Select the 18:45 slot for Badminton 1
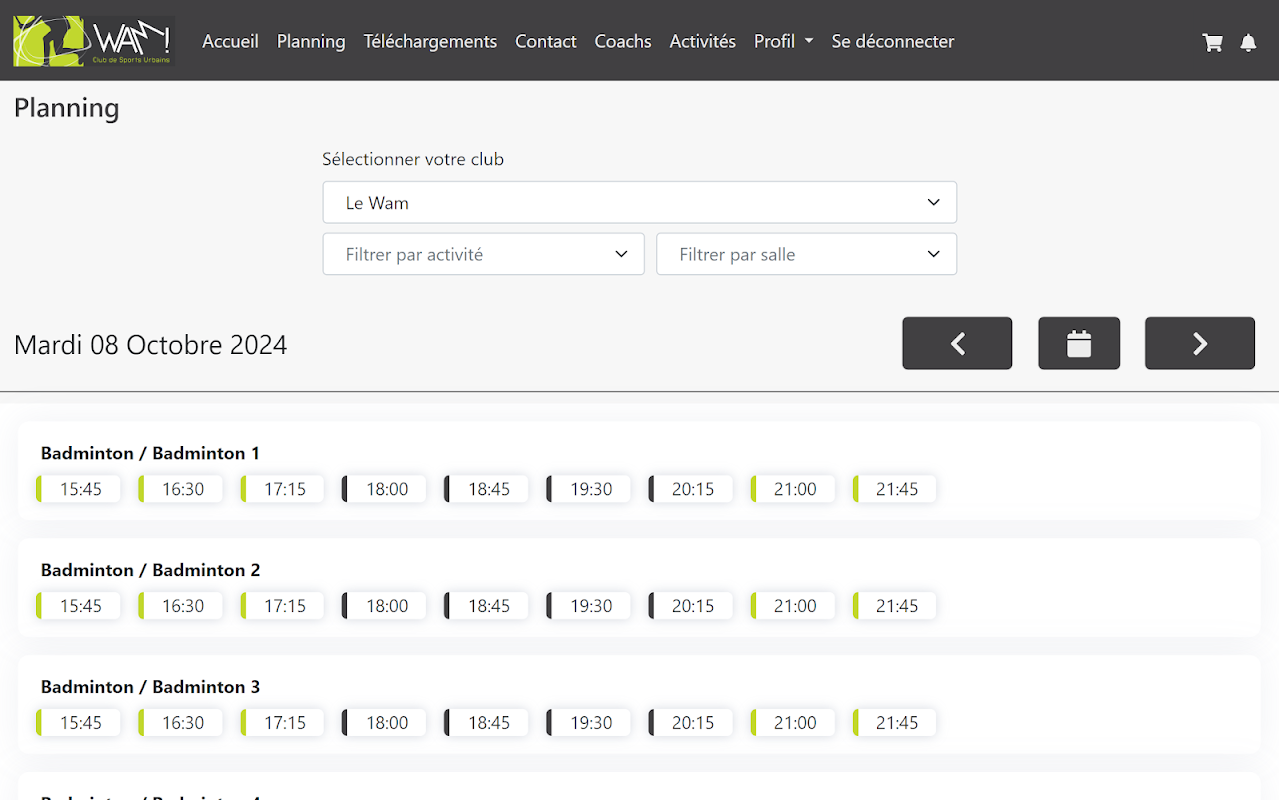The width and height of the screenshot is (1279, 800). click(x=486, y=489)
